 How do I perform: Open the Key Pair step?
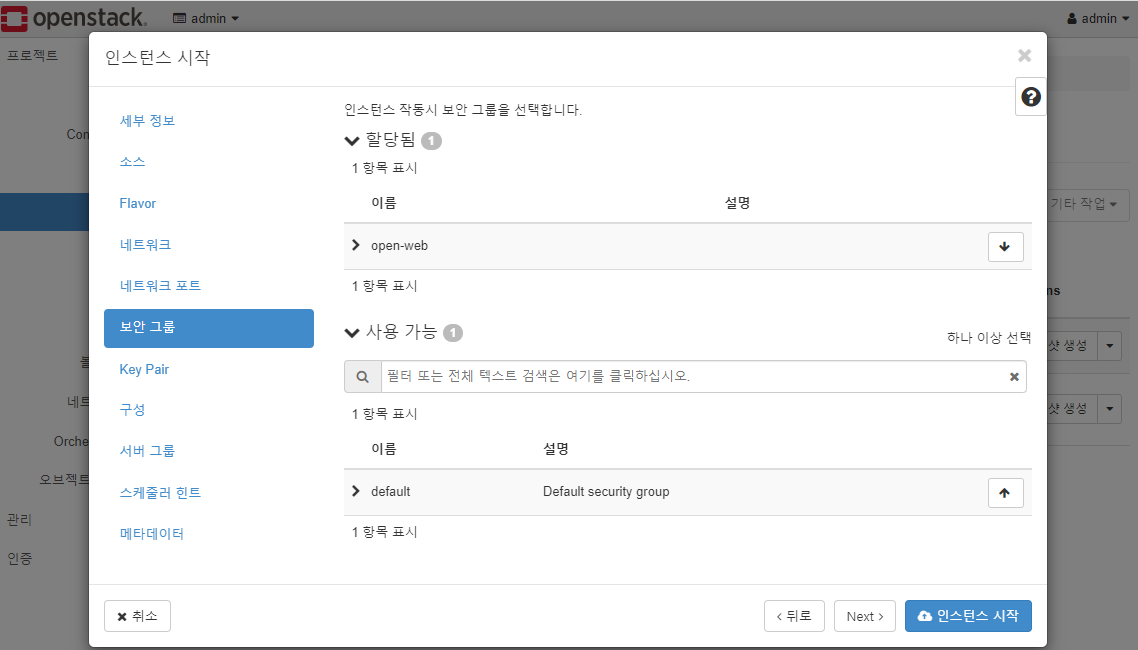pyautogui.click(x=144, y=369)
